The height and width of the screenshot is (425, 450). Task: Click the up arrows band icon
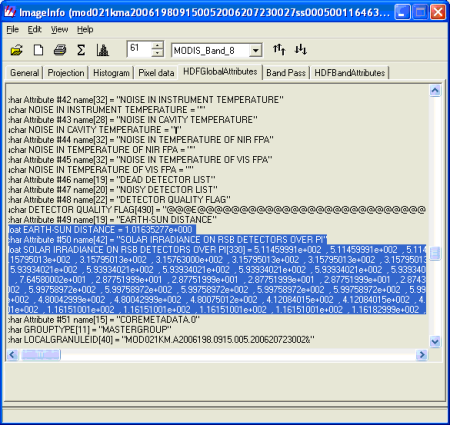(x=279, y=50)
